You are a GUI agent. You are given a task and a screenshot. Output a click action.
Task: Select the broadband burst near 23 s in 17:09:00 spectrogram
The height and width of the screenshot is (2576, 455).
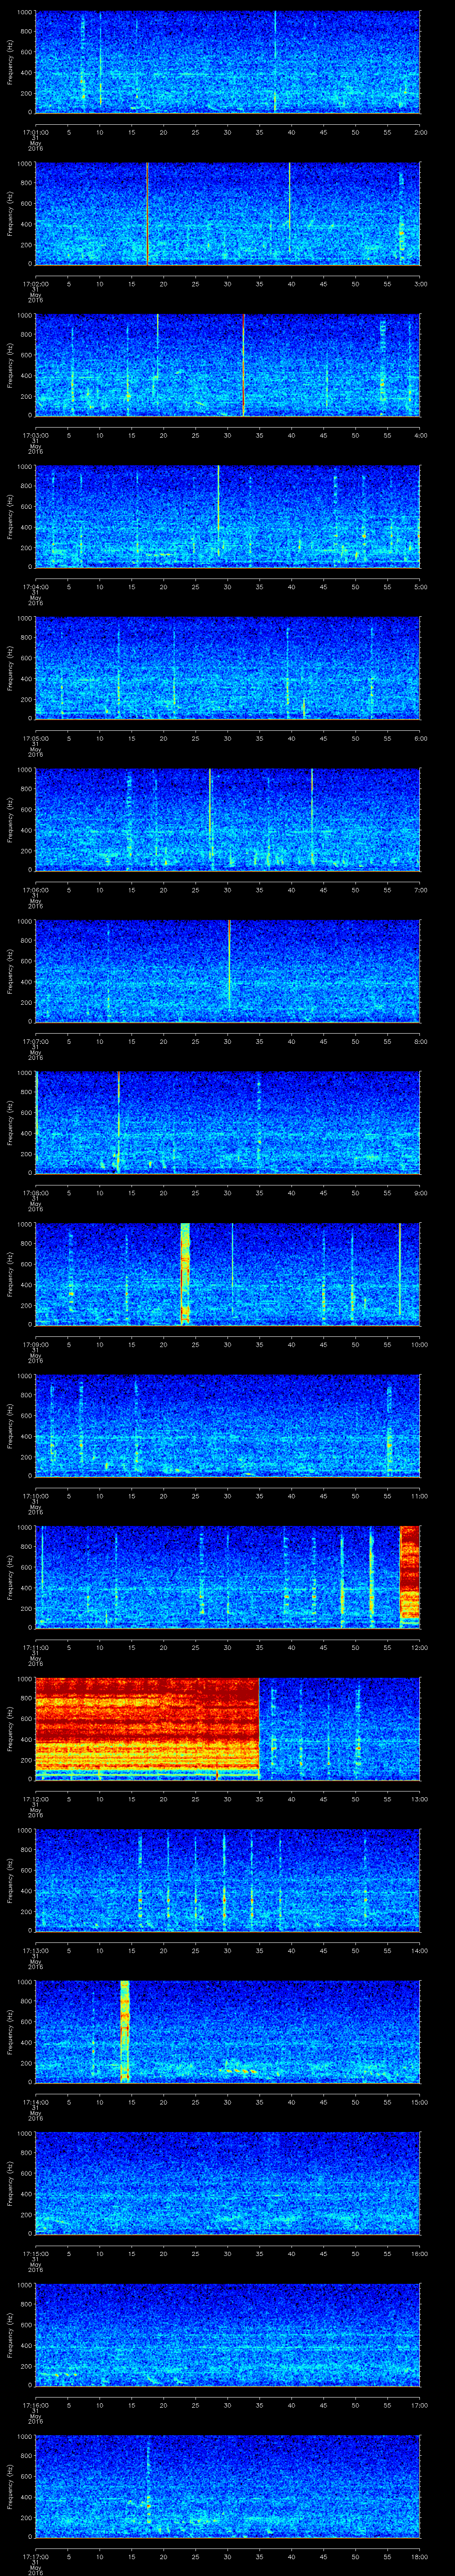(x=185, y=1273)
